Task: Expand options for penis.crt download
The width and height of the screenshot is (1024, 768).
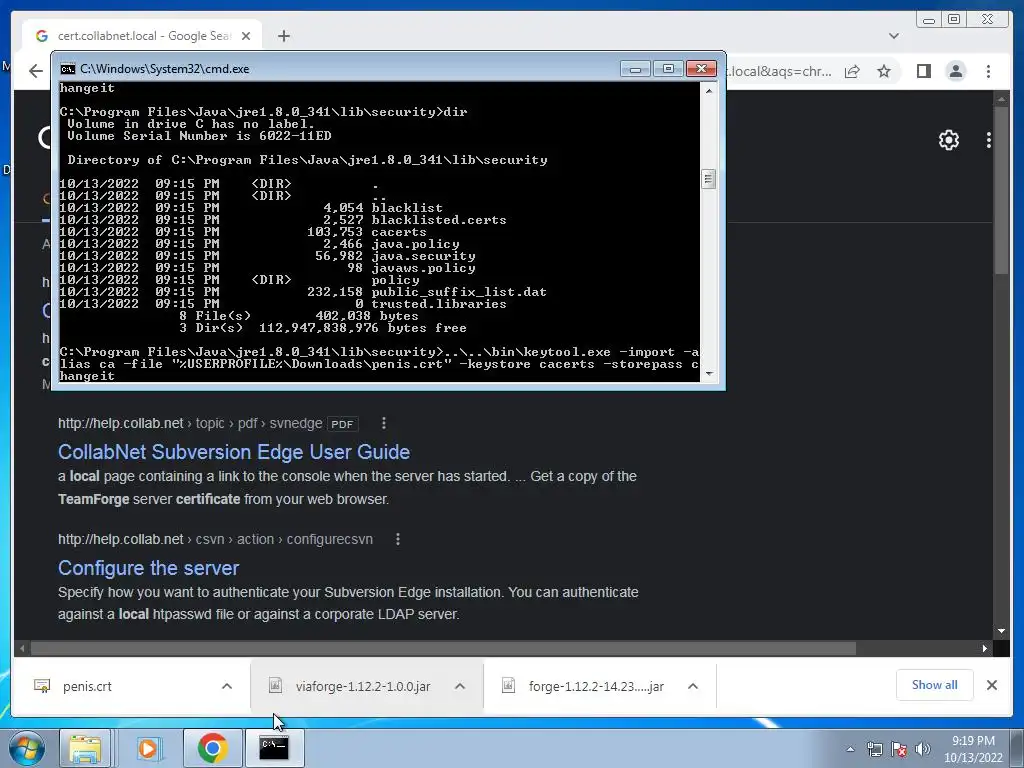Action: coord(227,686)
